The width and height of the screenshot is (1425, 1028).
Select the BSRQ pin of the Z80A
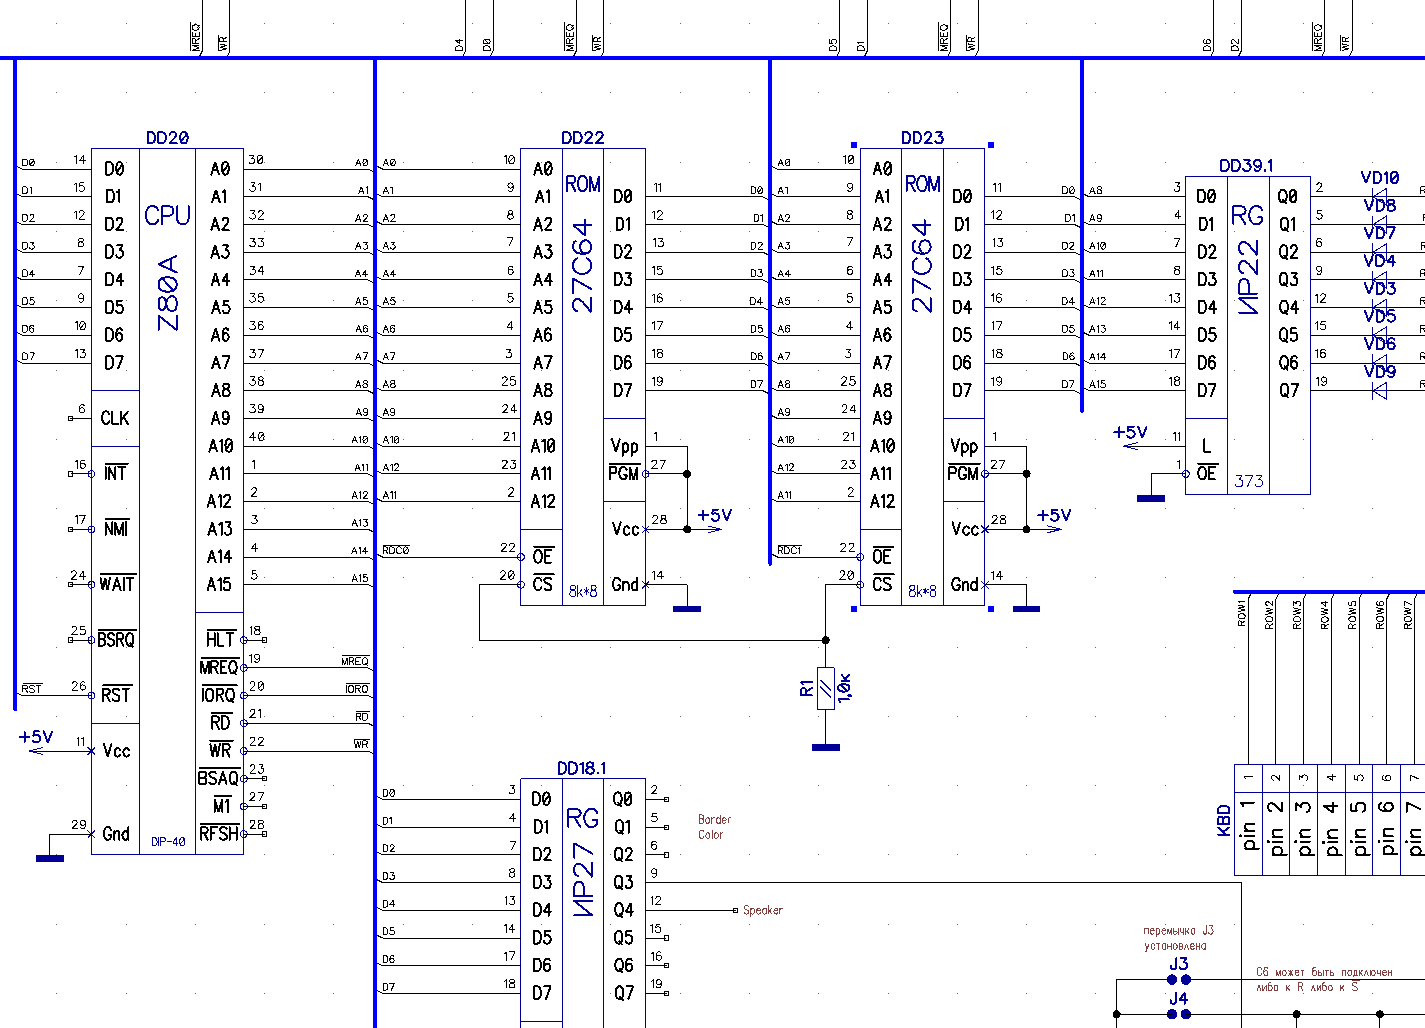pyautogui.click(x=116, y=639)
